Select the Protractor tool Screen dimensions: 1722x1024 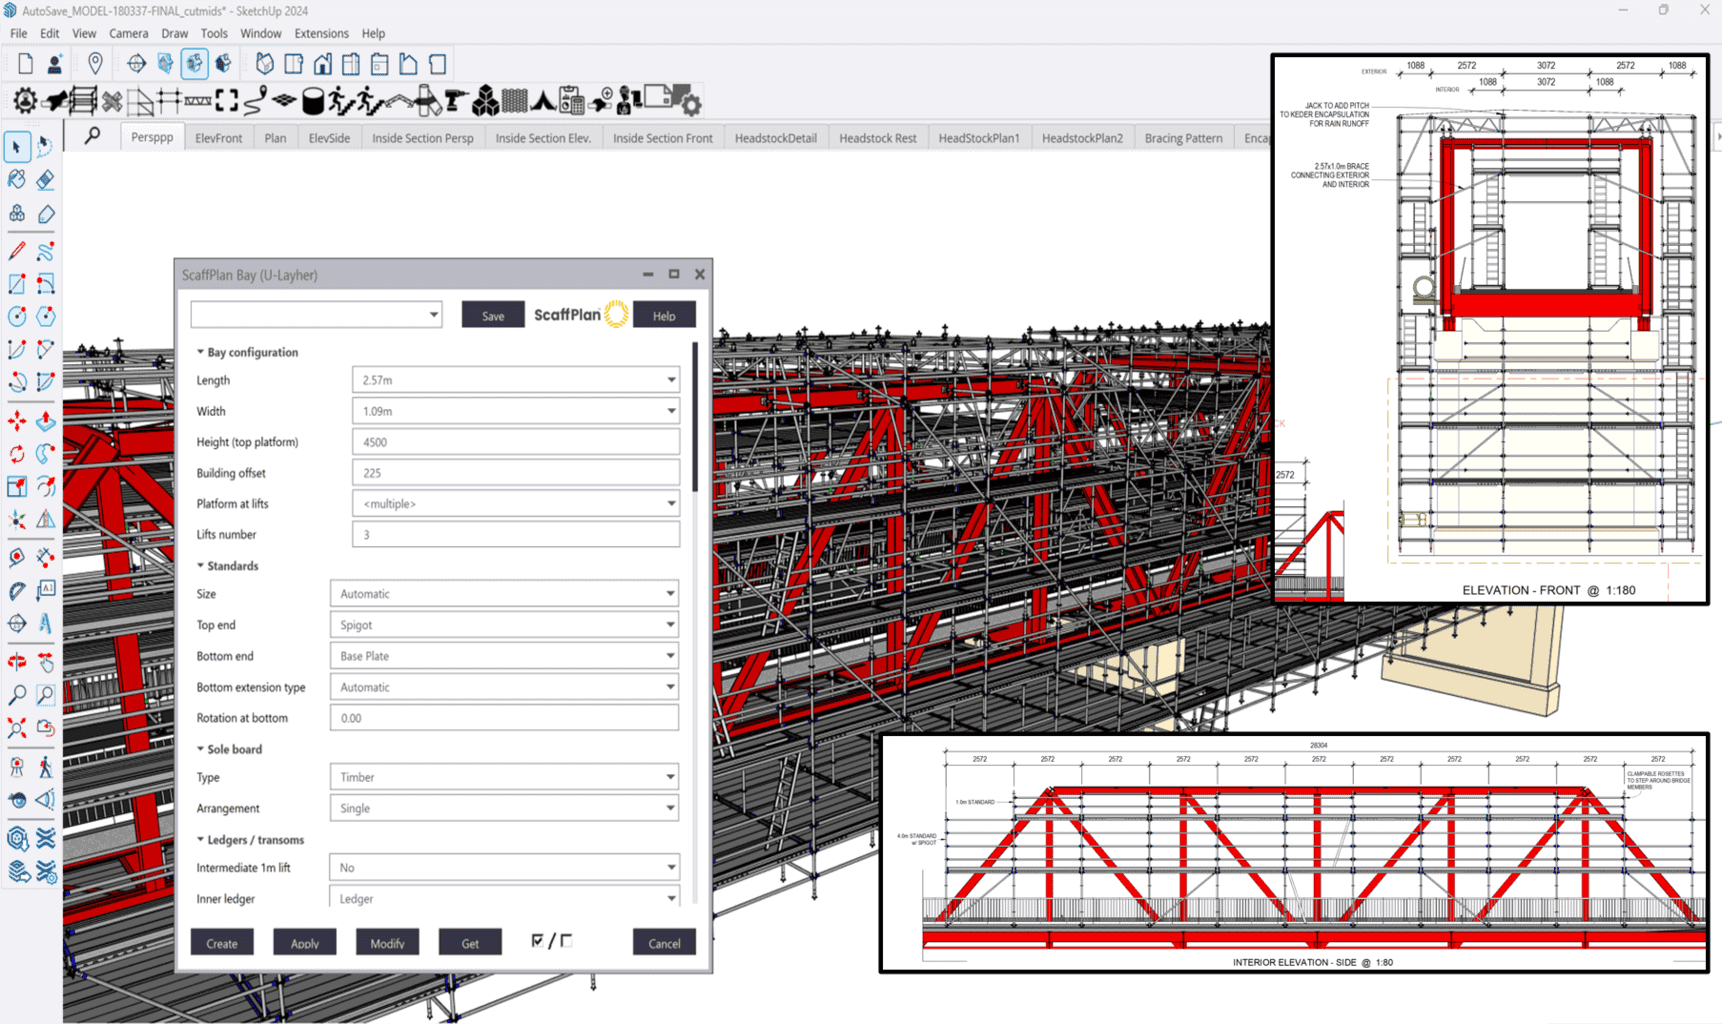[x=17, y=590]
